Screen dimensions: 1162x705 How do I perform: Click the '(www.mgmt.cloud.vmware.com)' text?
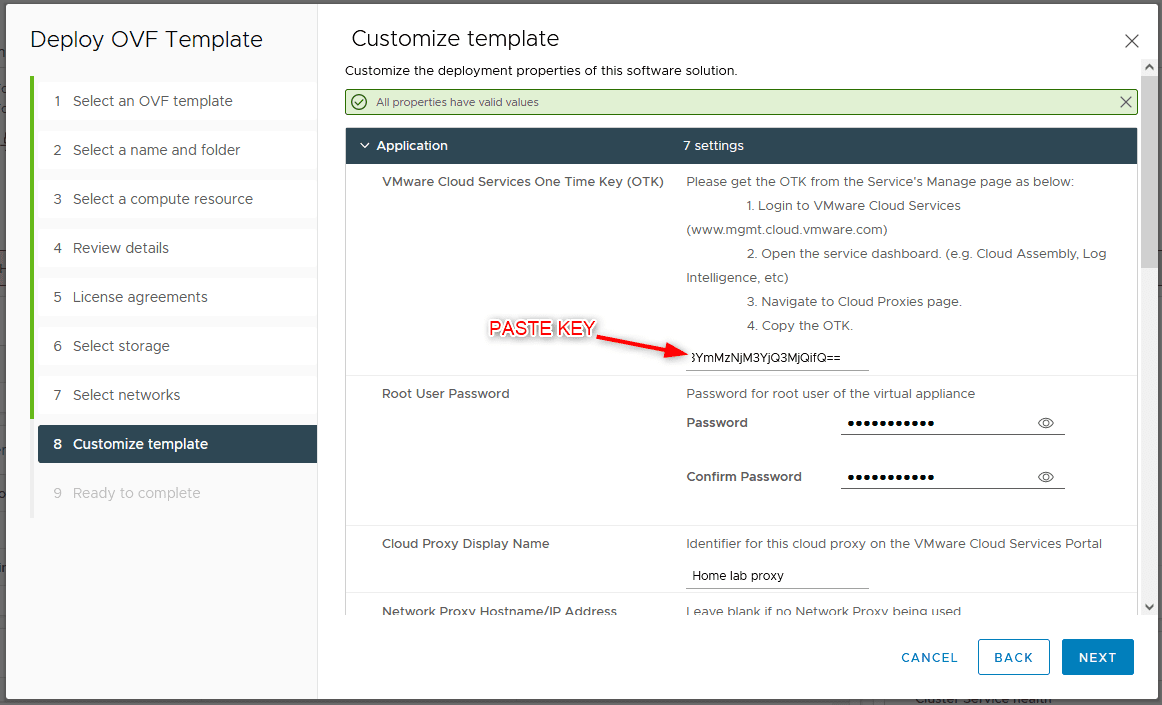coord(786,230)
